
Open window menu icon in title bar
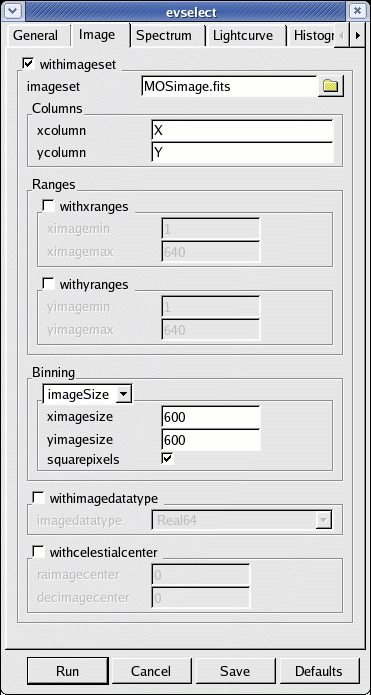click(14, 11)
